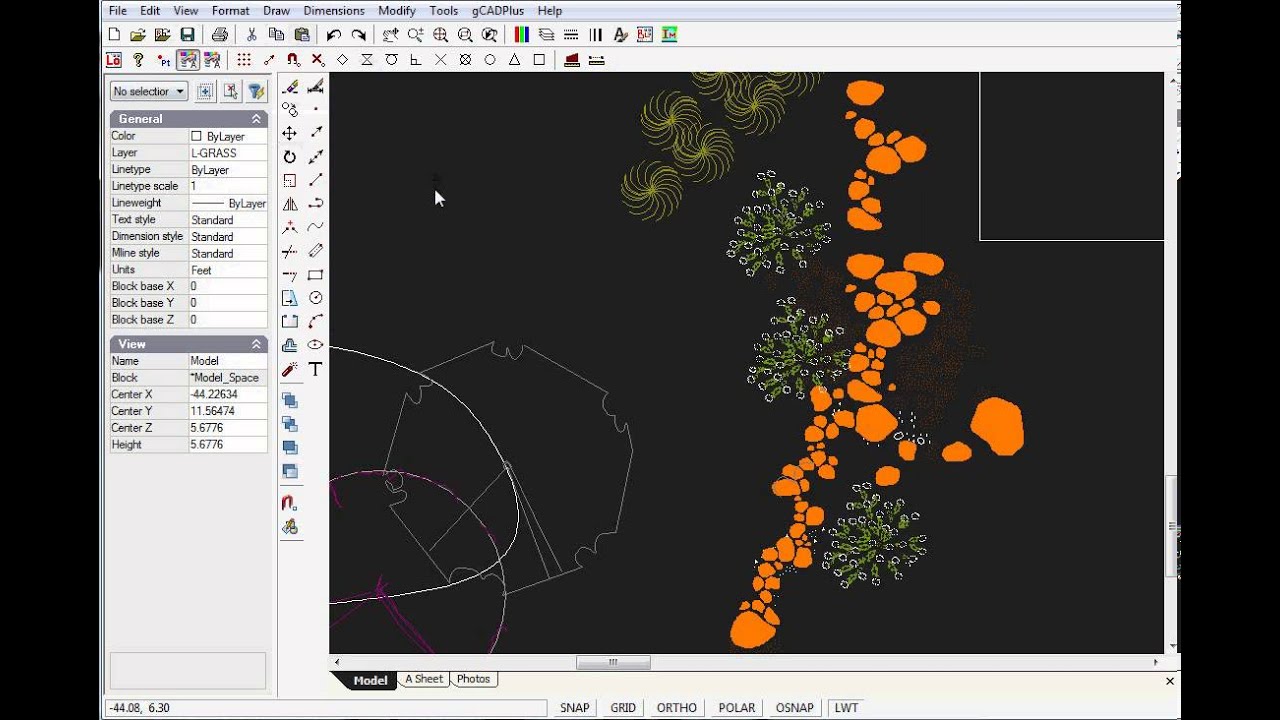1280x720 pixels.
Task: Open the Tools menu
Action: (443, 11)
